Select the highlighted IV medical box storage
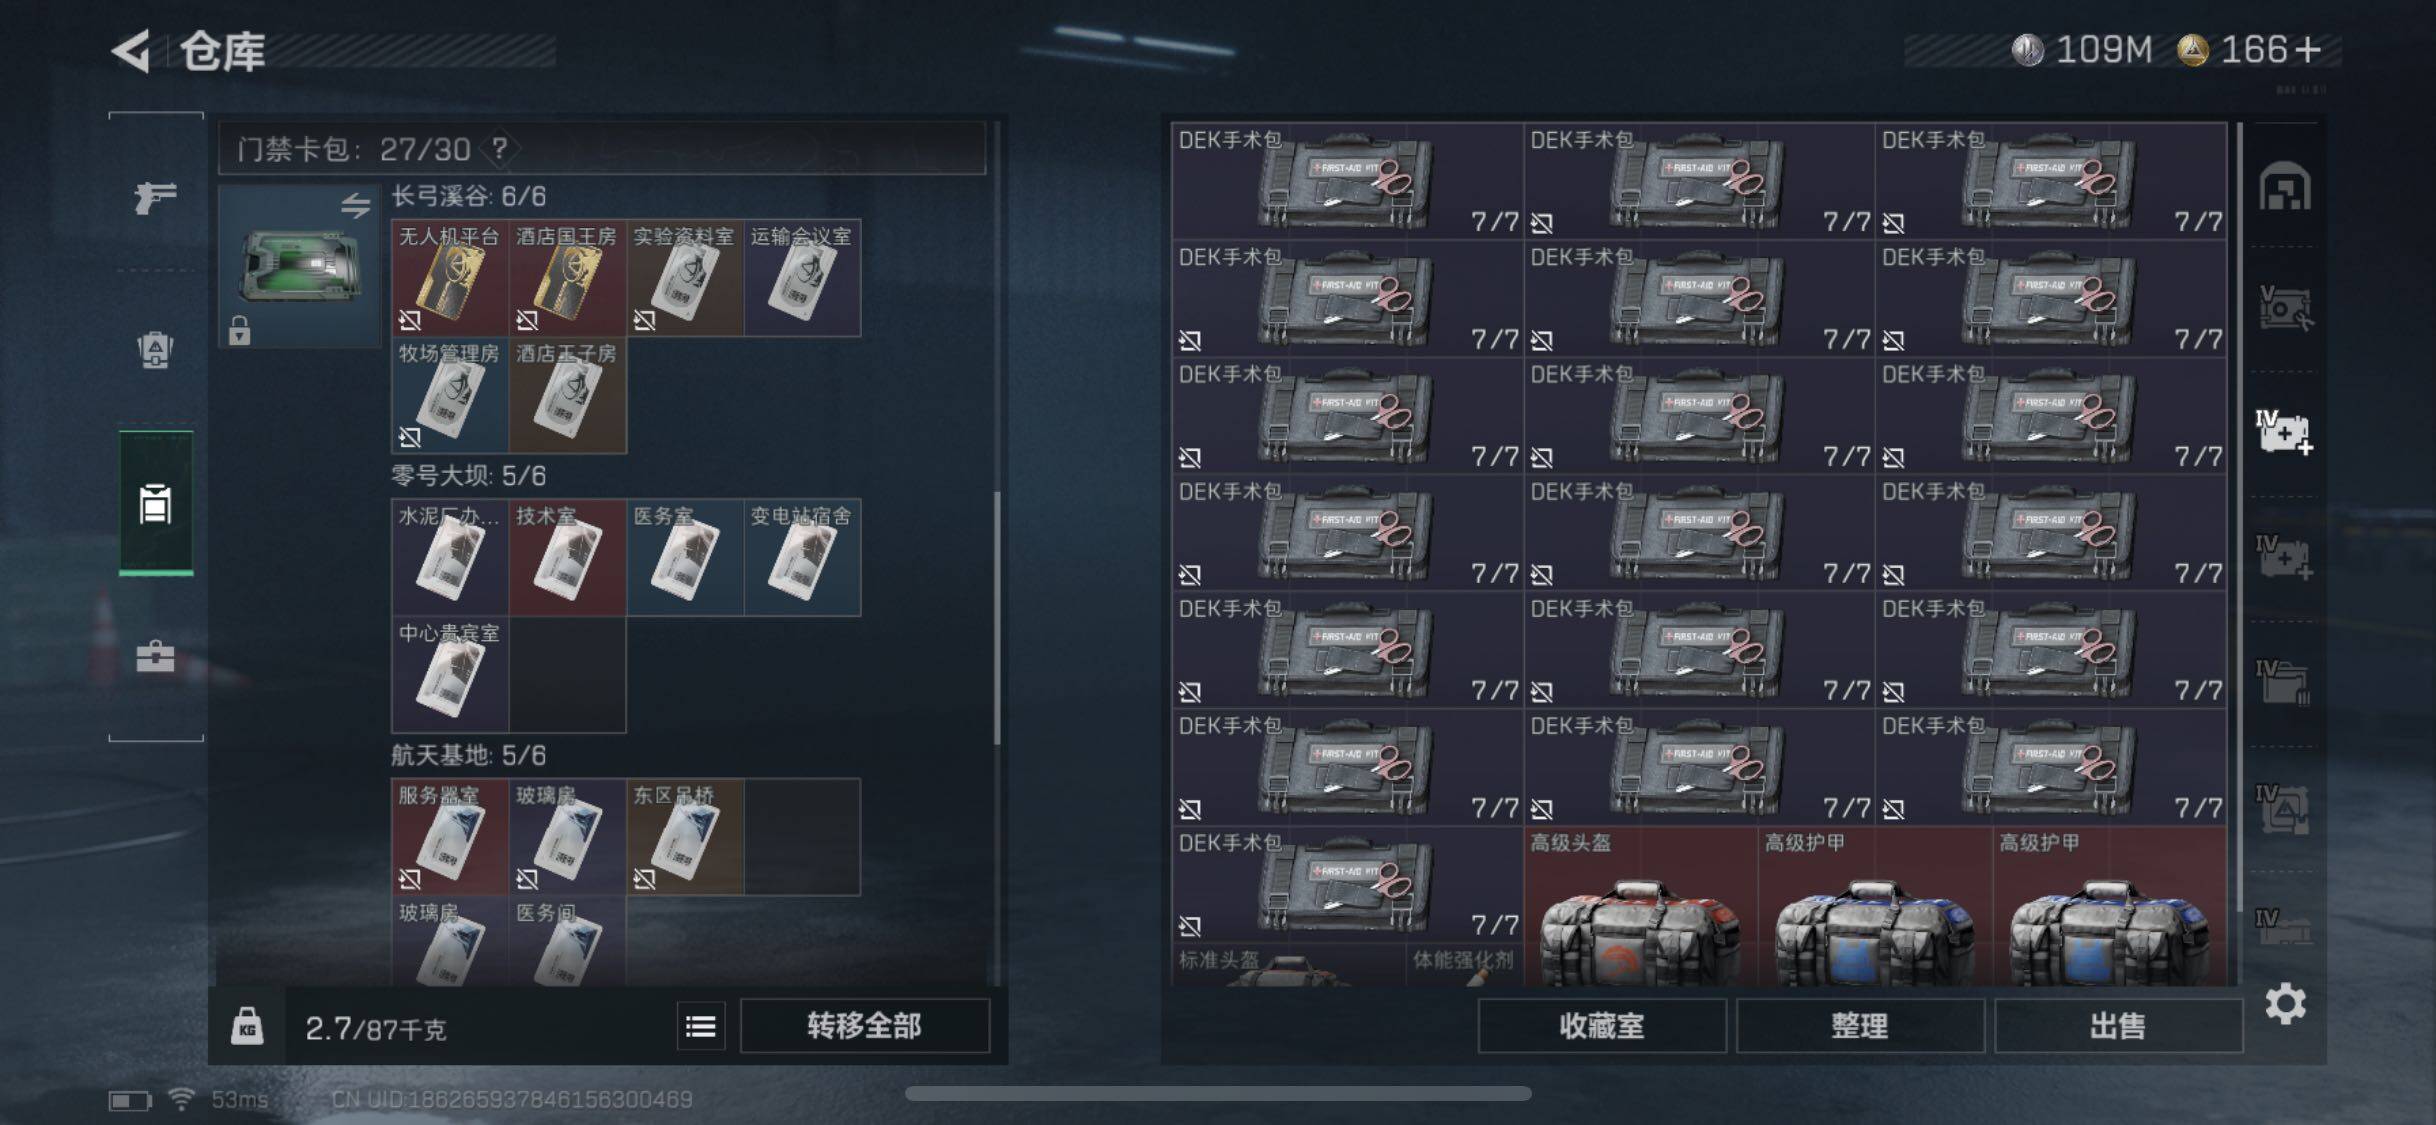Screen dimensions: 2436x1125 pos(2284,432)
